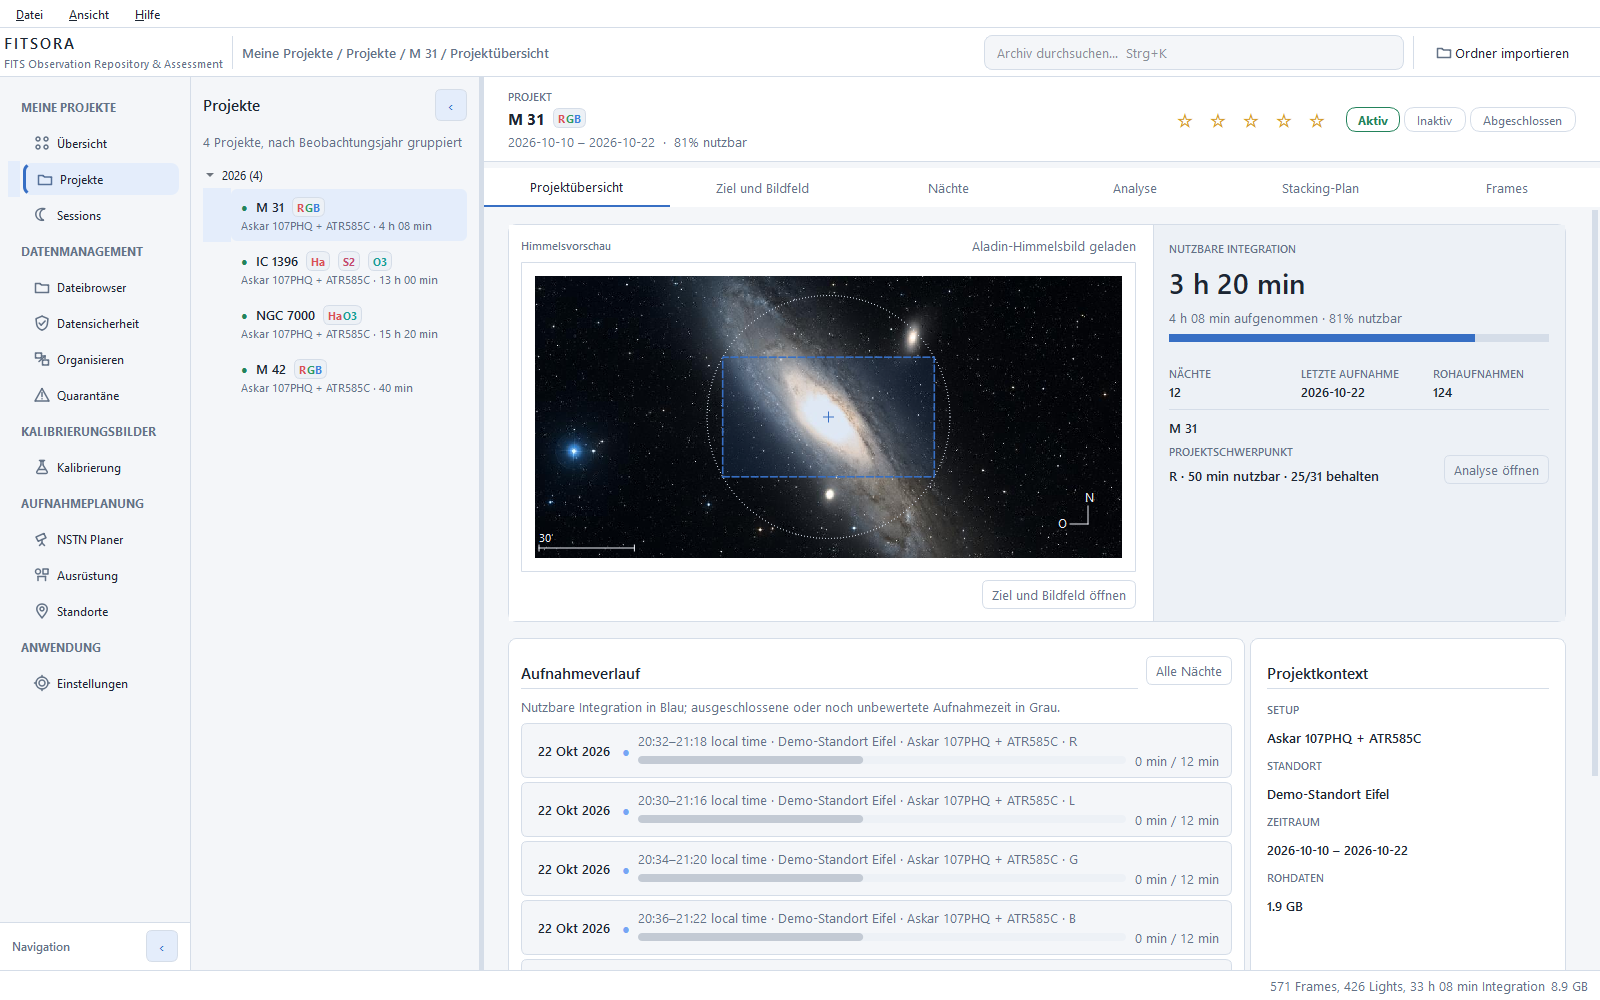
Task: Click the HaO3 tag on NGC 7000
Action: pos(342,316)
